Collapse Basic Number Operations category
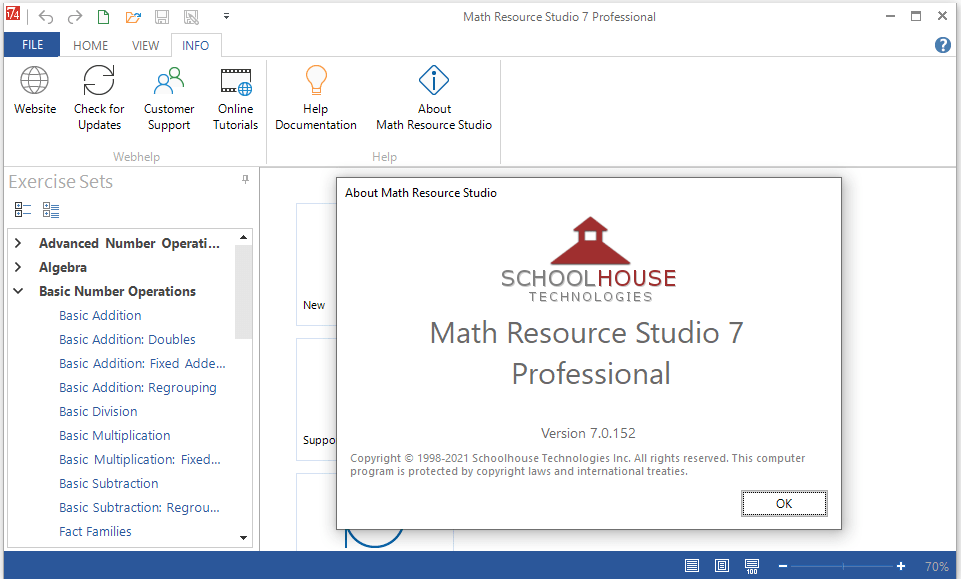 (18, 291)
